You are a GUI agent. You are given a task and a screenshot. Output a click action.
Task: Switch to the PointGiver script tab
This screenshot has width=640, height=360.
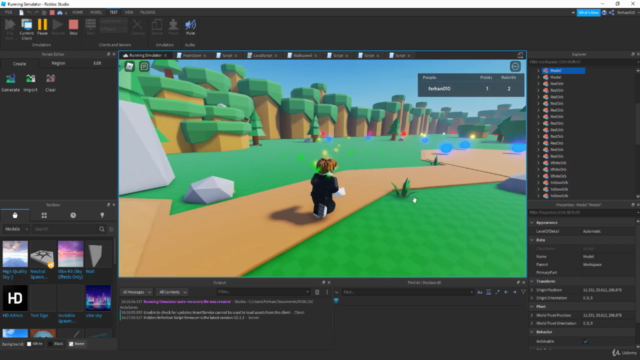tap(191, 56)
